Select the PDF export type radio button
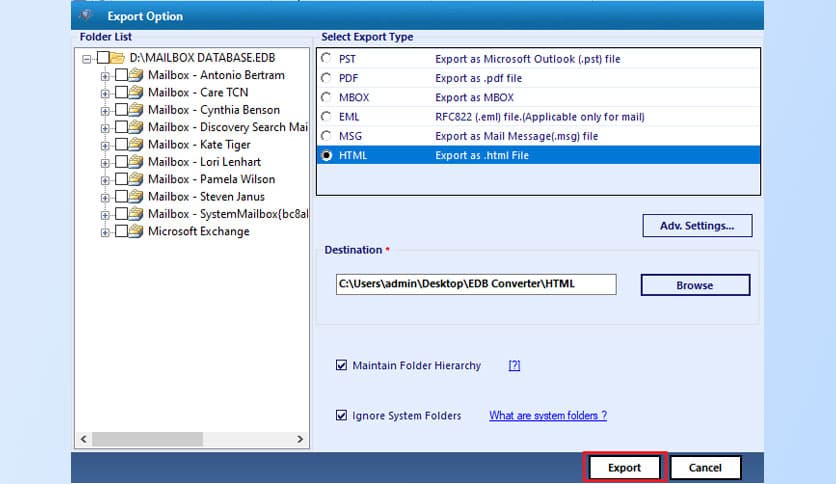 pos(326,78)
